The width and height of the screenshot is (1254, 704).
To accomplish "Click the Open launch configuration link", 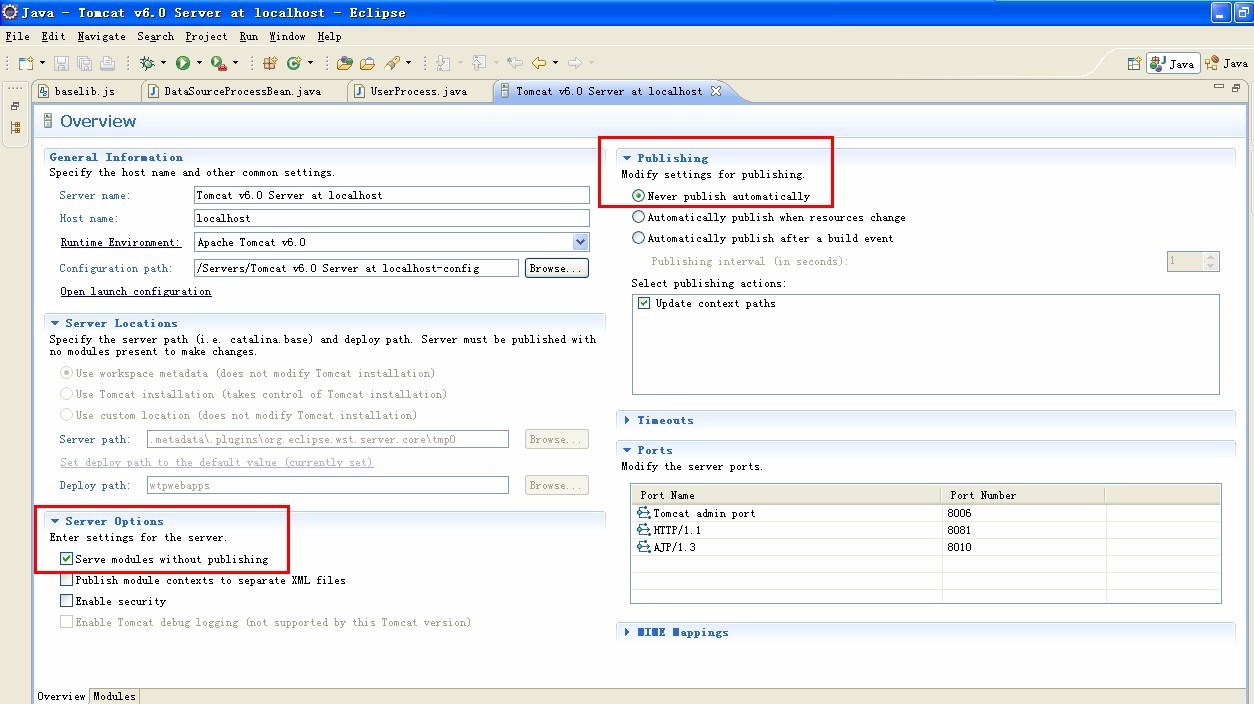I will coord(136,291).
